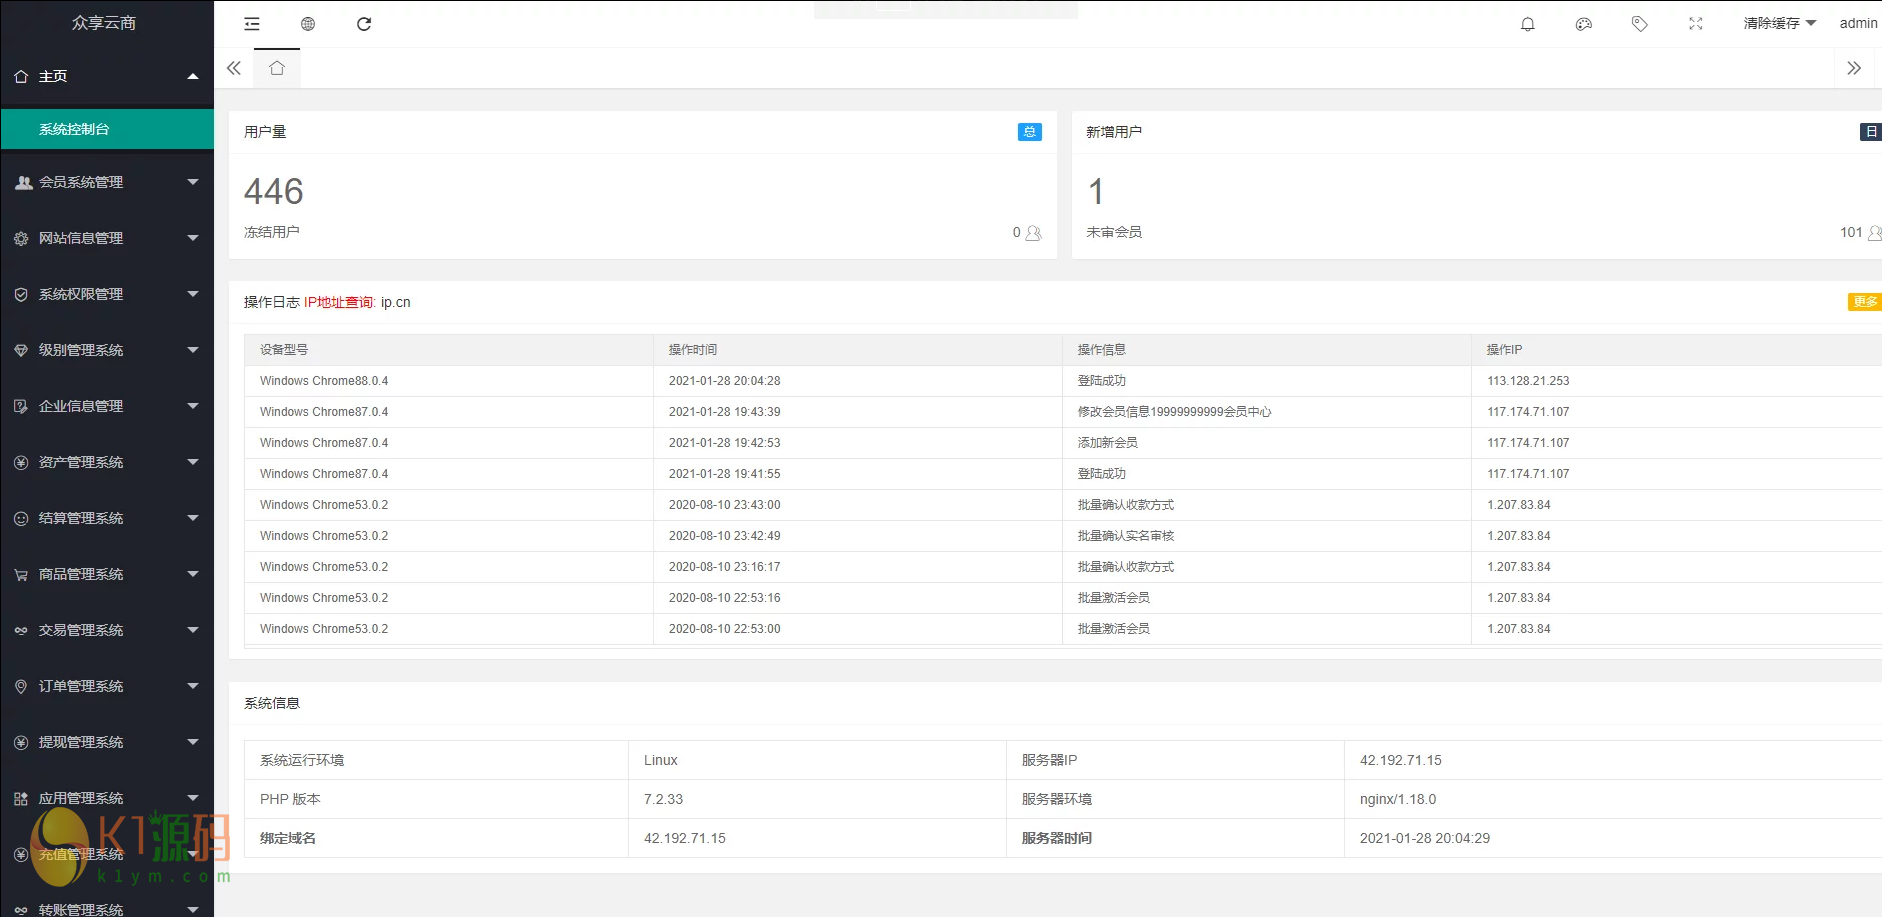Select the home tab icon

[x=277, y=68]
